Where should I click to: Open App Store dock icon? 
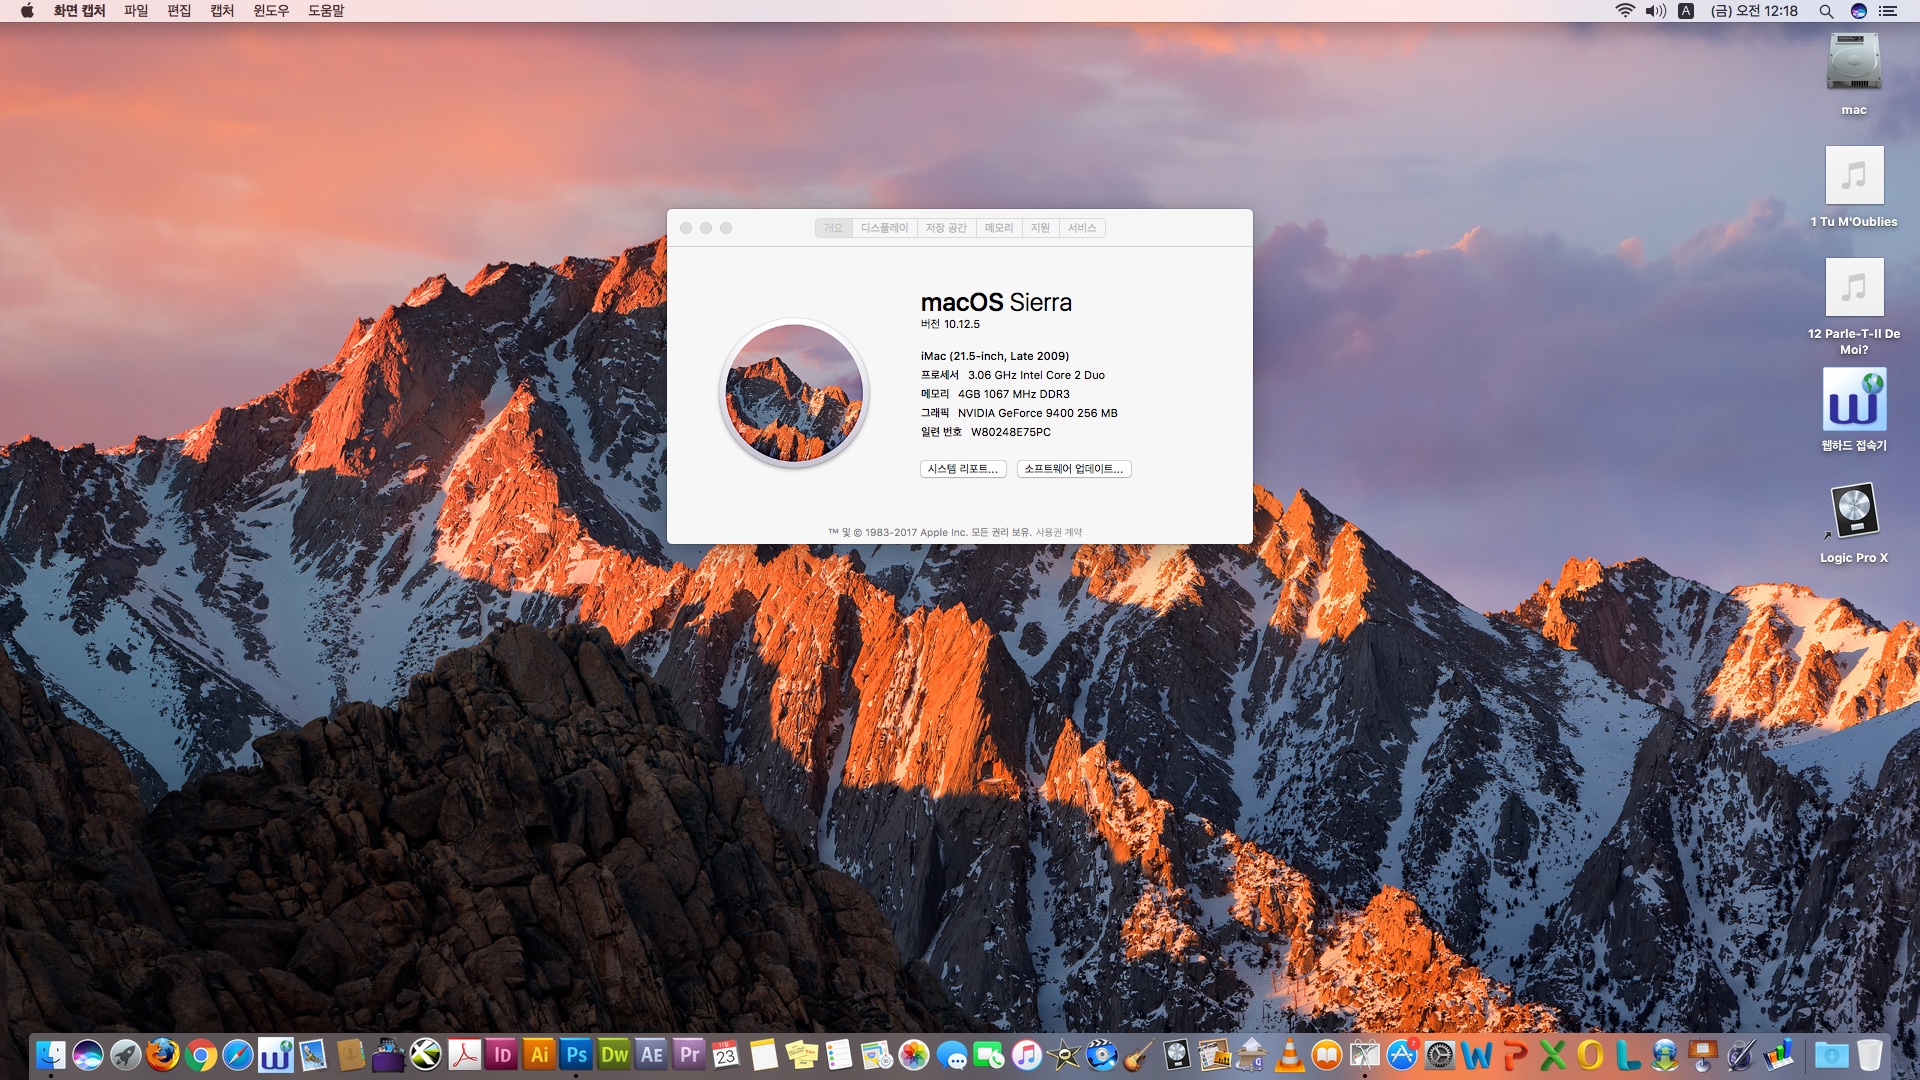click(x=1402, y=1055)
